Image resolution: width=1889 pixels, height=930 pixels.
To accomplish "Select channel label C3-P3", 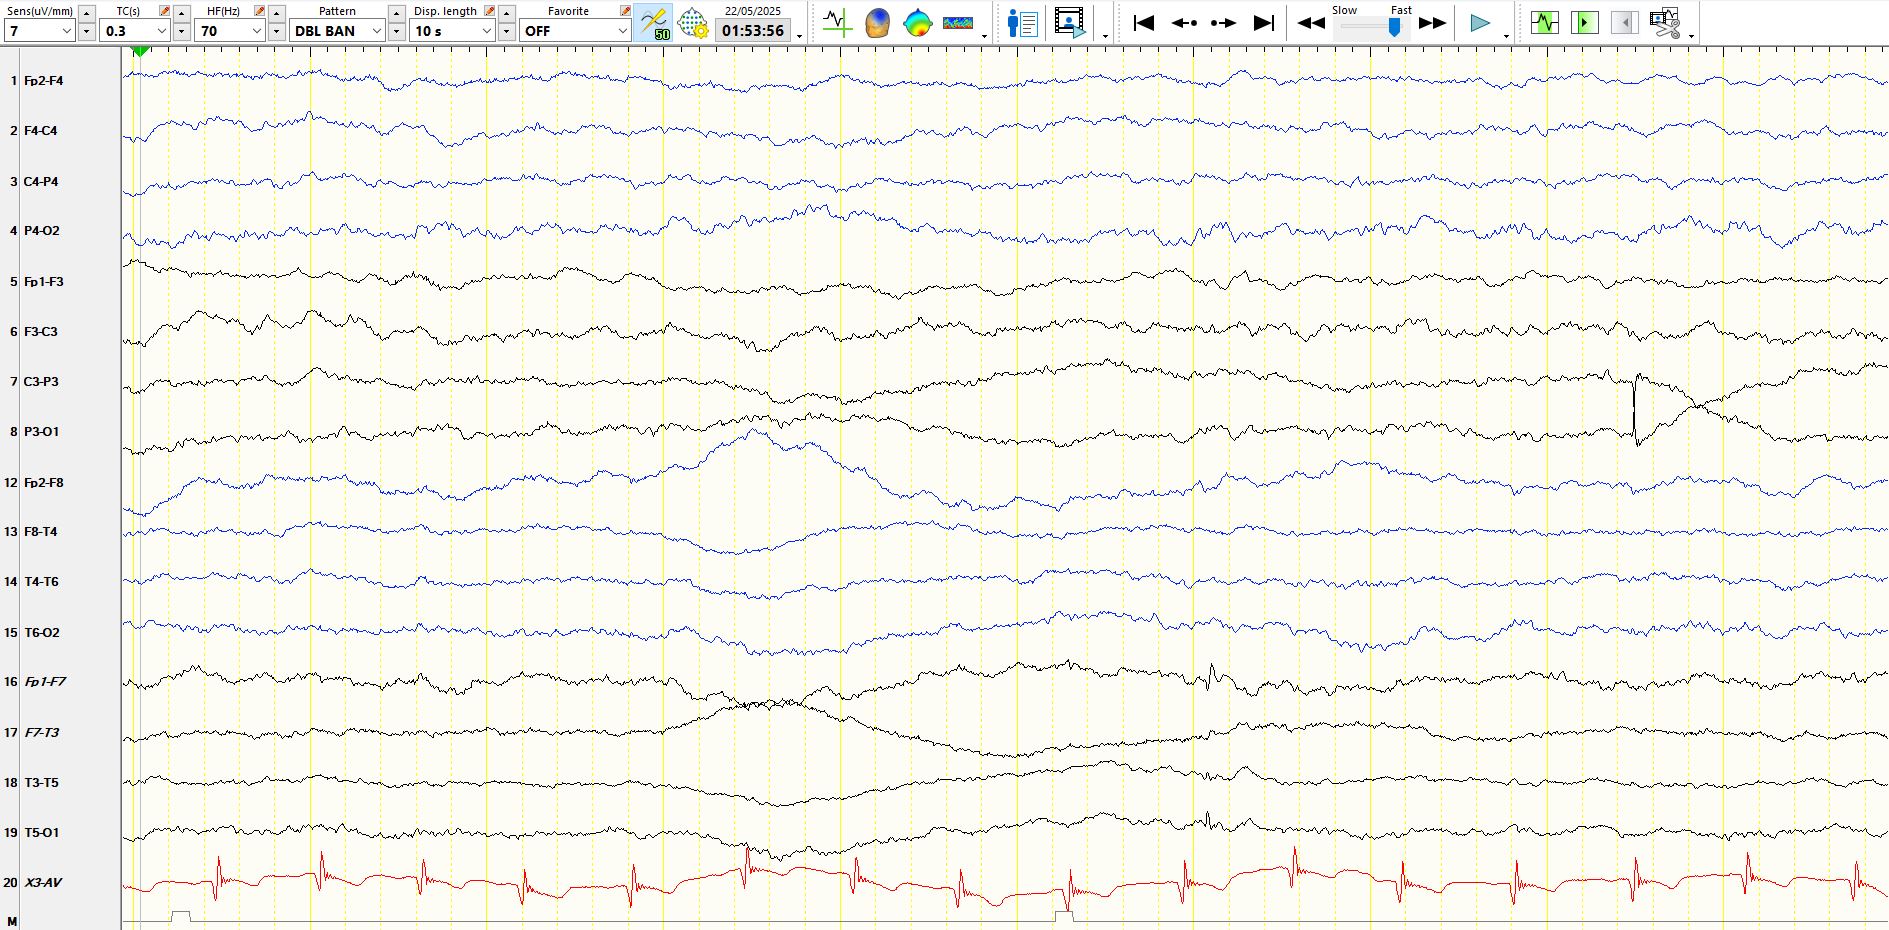I will pyautogui.click(x=41, y=382).
